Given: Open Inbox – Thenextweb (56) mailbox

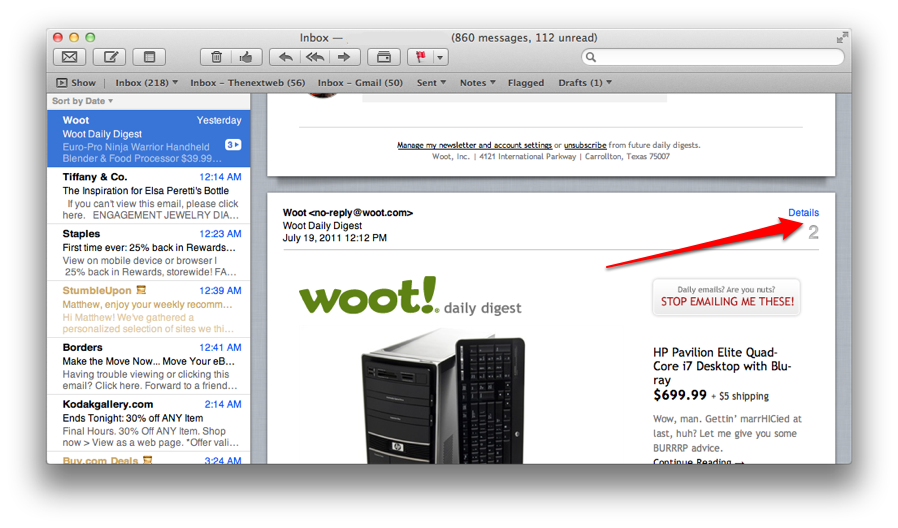Looking at the screenshot, I should tap(247, 82).
